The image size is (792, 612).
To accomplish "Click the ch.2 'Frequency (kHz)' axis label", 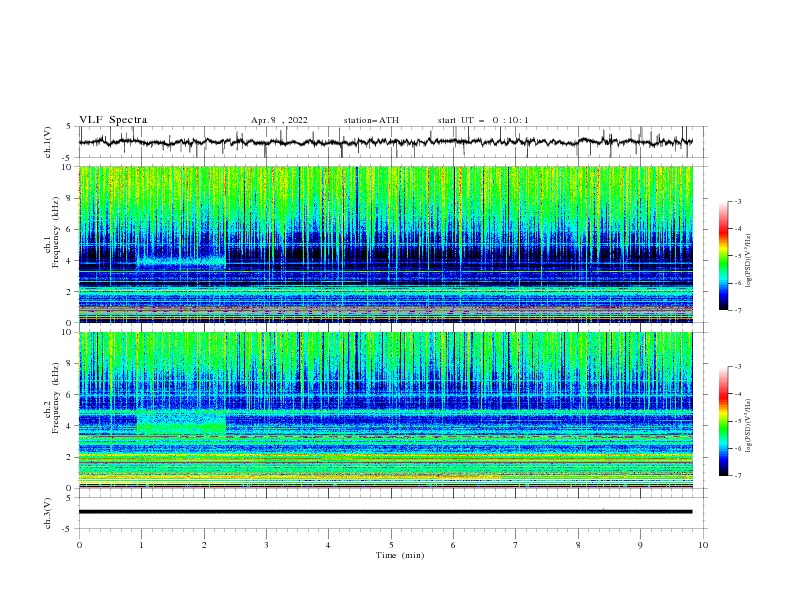I will (x=55, y=398).
